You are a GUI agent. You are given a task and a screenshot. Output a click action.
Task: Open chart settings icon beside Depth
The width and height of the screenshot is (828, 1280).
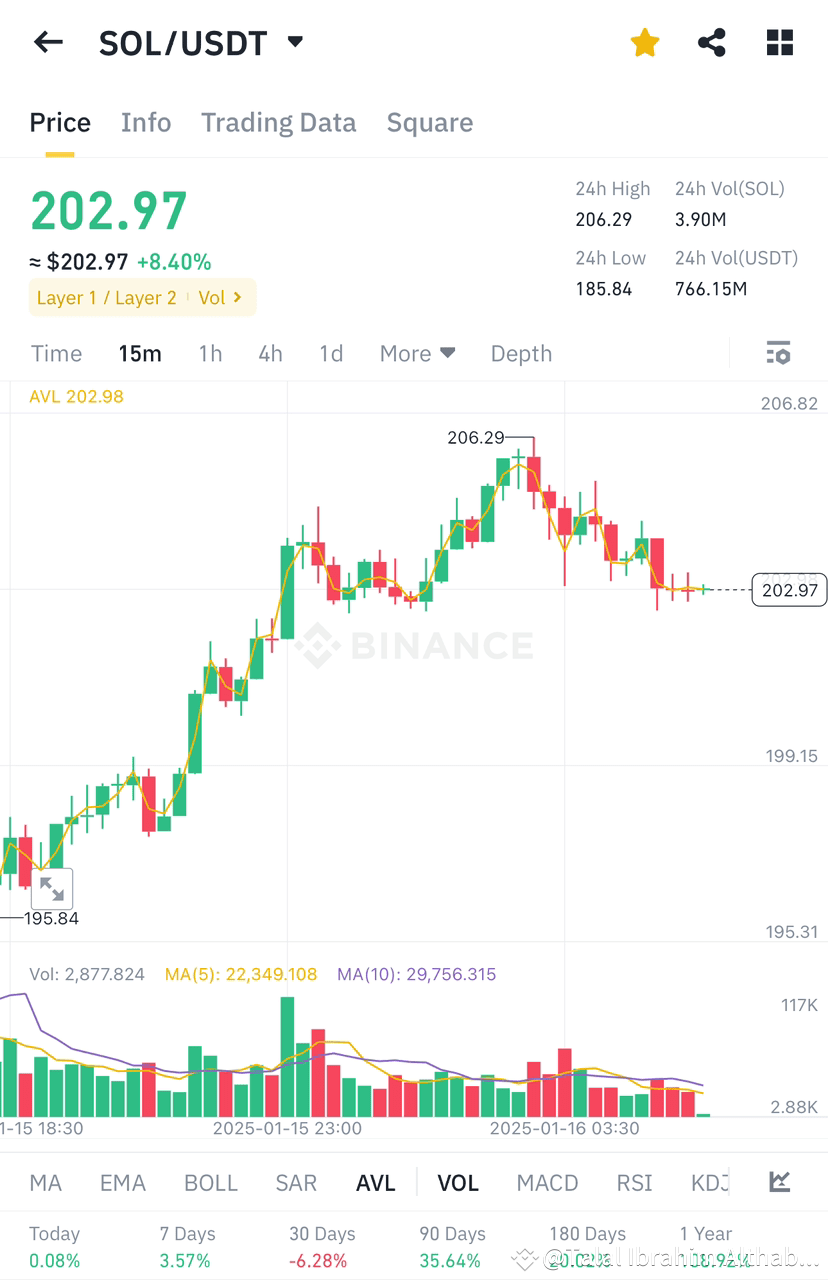point(778,353)
